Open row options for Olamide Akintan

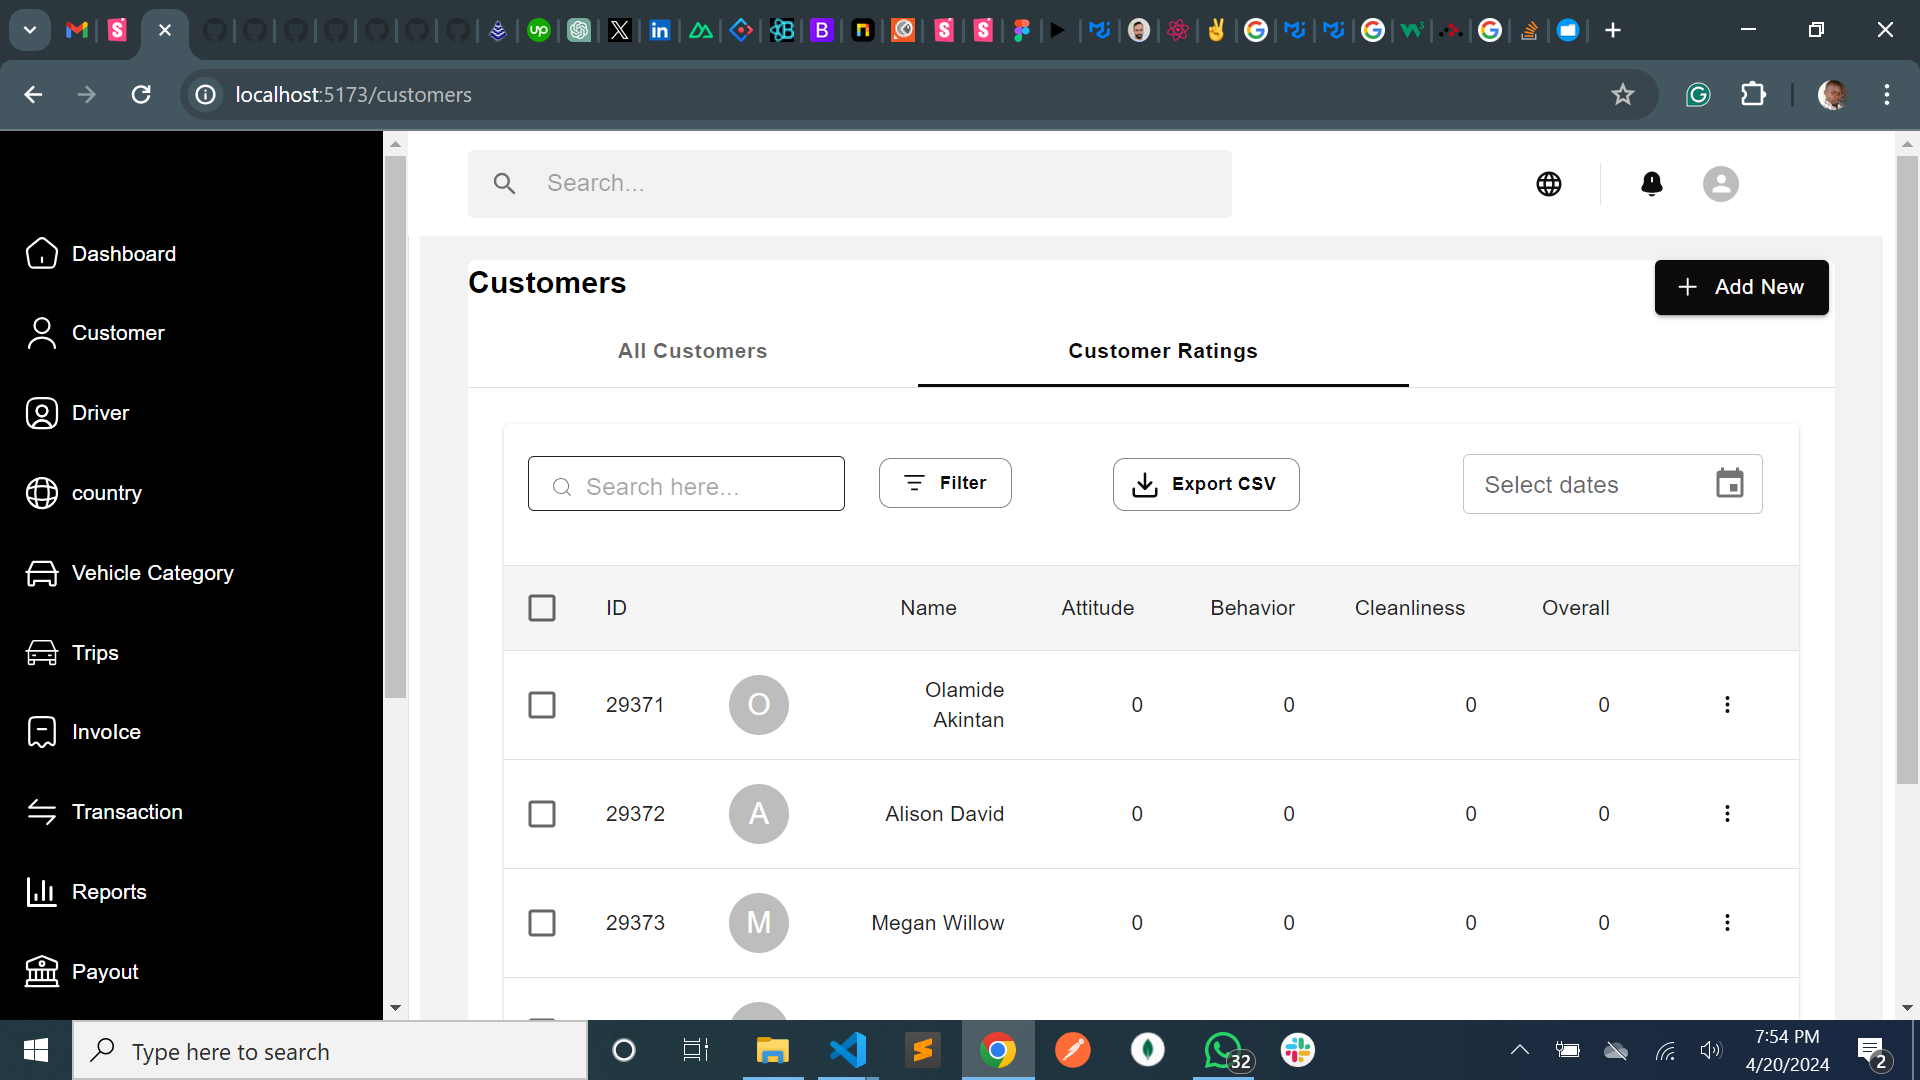pyautogui.click(x=1727, y=705)
